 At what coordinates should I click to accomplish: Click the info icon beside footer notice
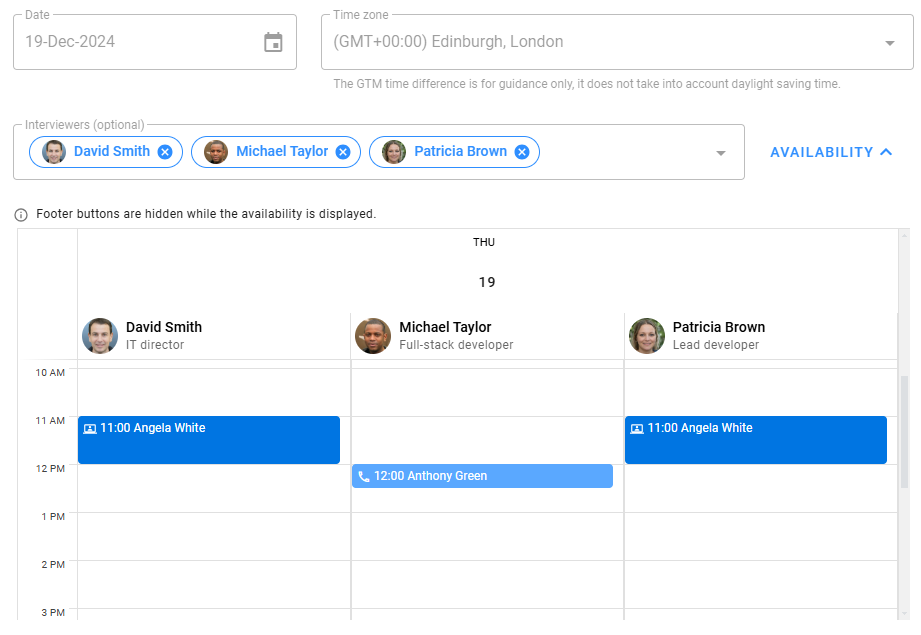(x=21, y=215)
